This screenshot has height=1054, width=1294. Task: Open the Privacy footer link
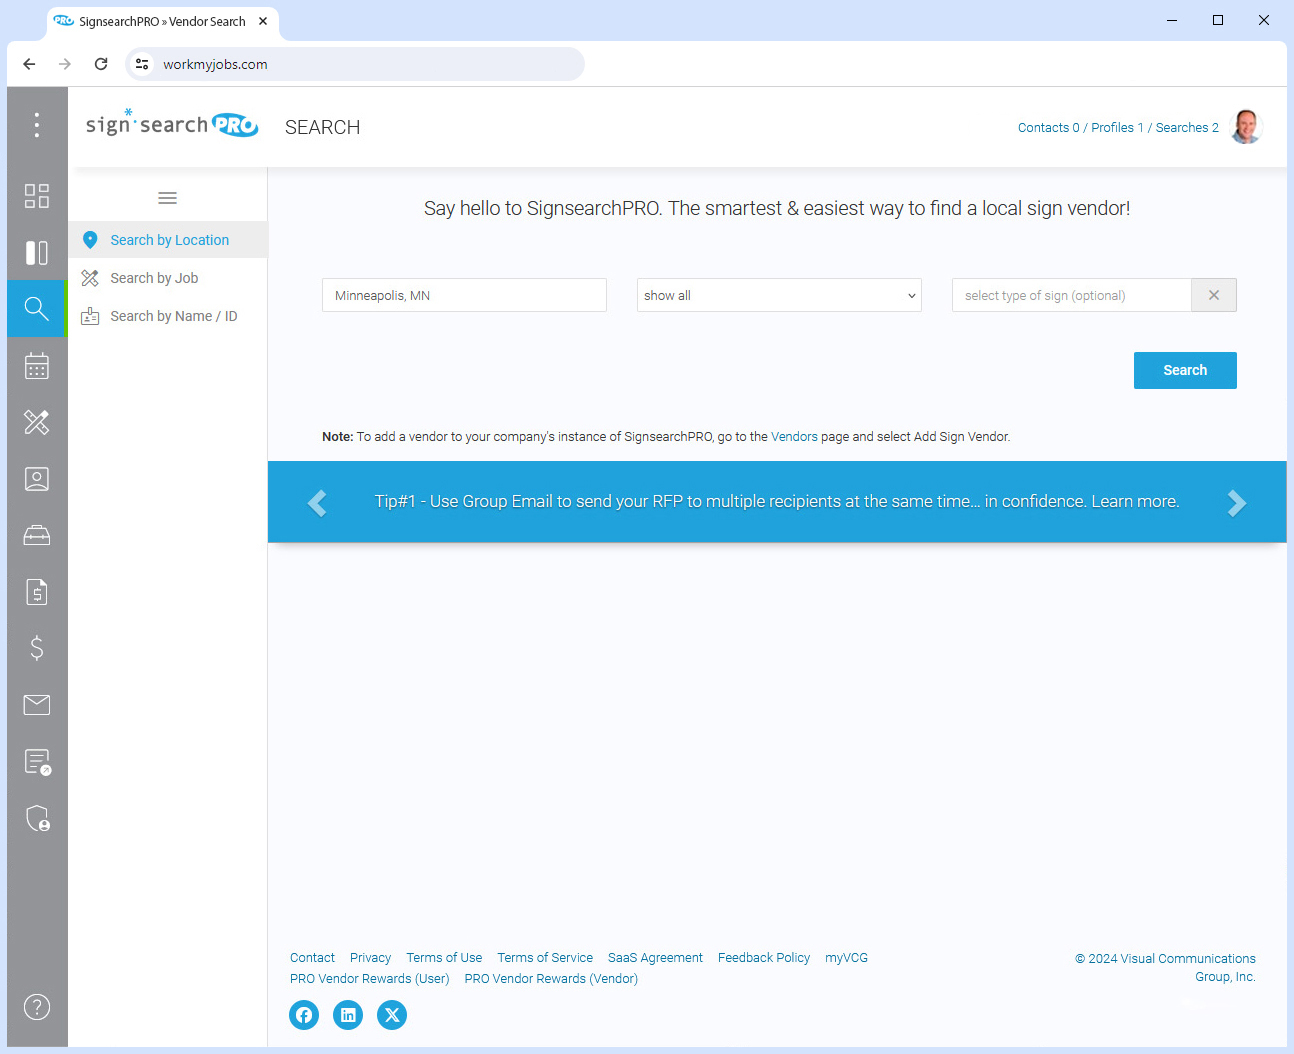click(370, 957)
